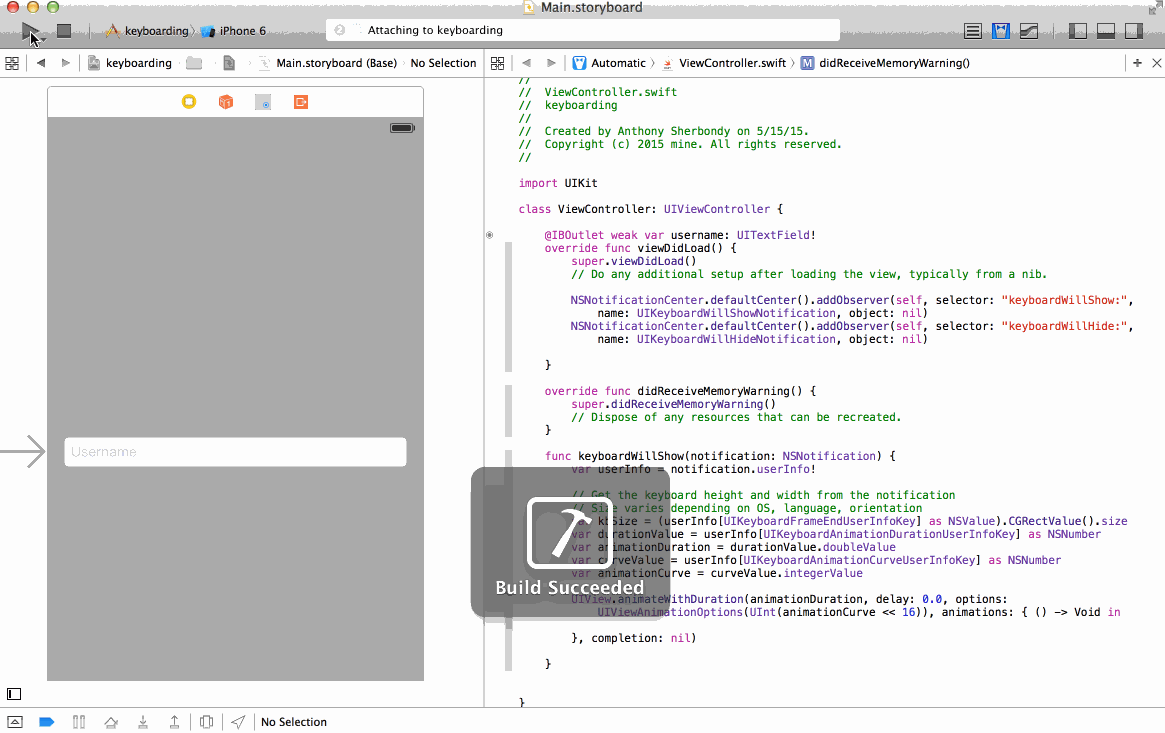Image resolution: width=1165 pixels, height=733 pixels.
Task: Click the 'completion: nil' line
Action: [634, 638]
